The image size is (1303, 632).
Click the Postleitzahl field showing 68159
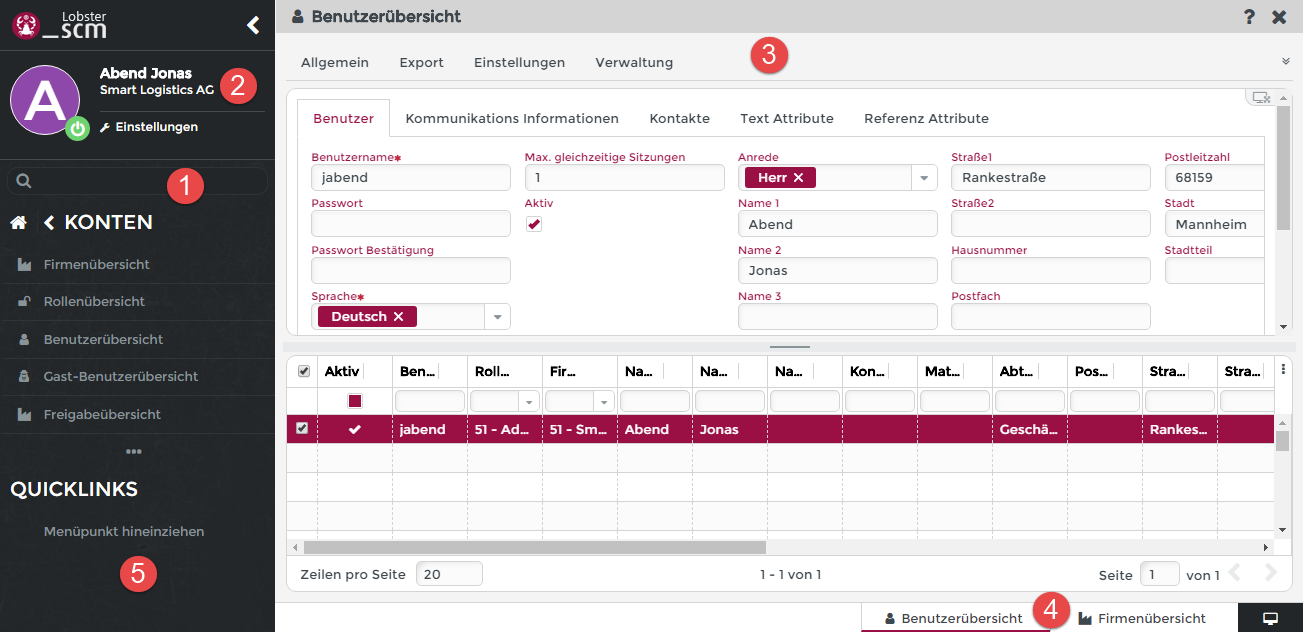[x=1214, y=178]
